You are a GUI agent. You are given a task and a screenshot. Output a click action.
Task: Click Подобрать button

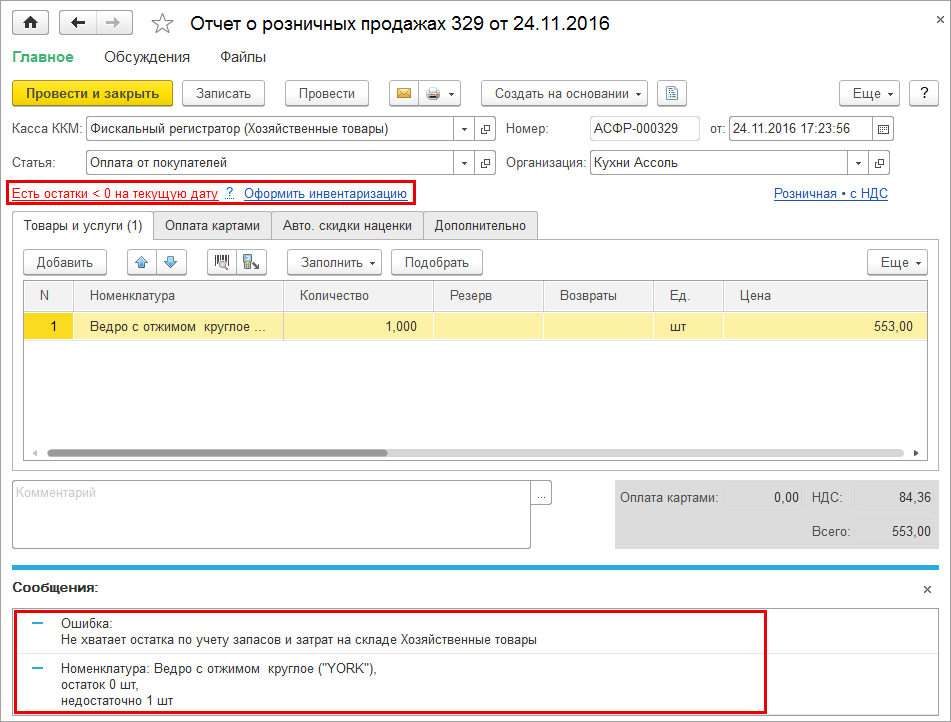(437, 262)
